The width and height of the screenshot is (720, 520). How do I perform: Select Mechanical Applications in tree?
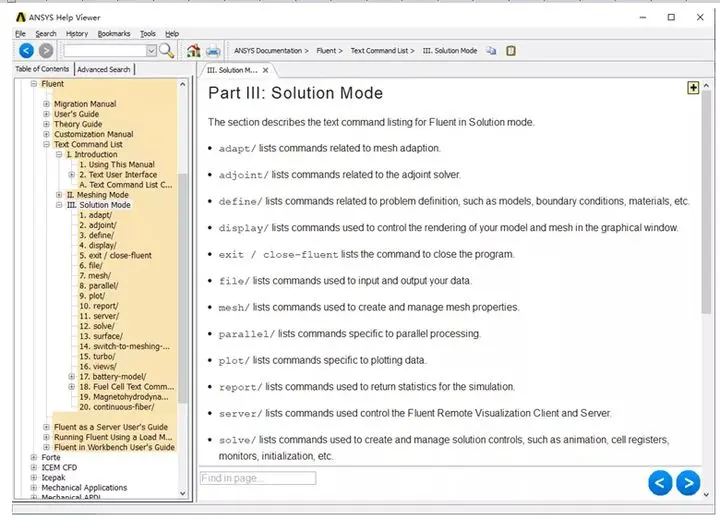84,488
